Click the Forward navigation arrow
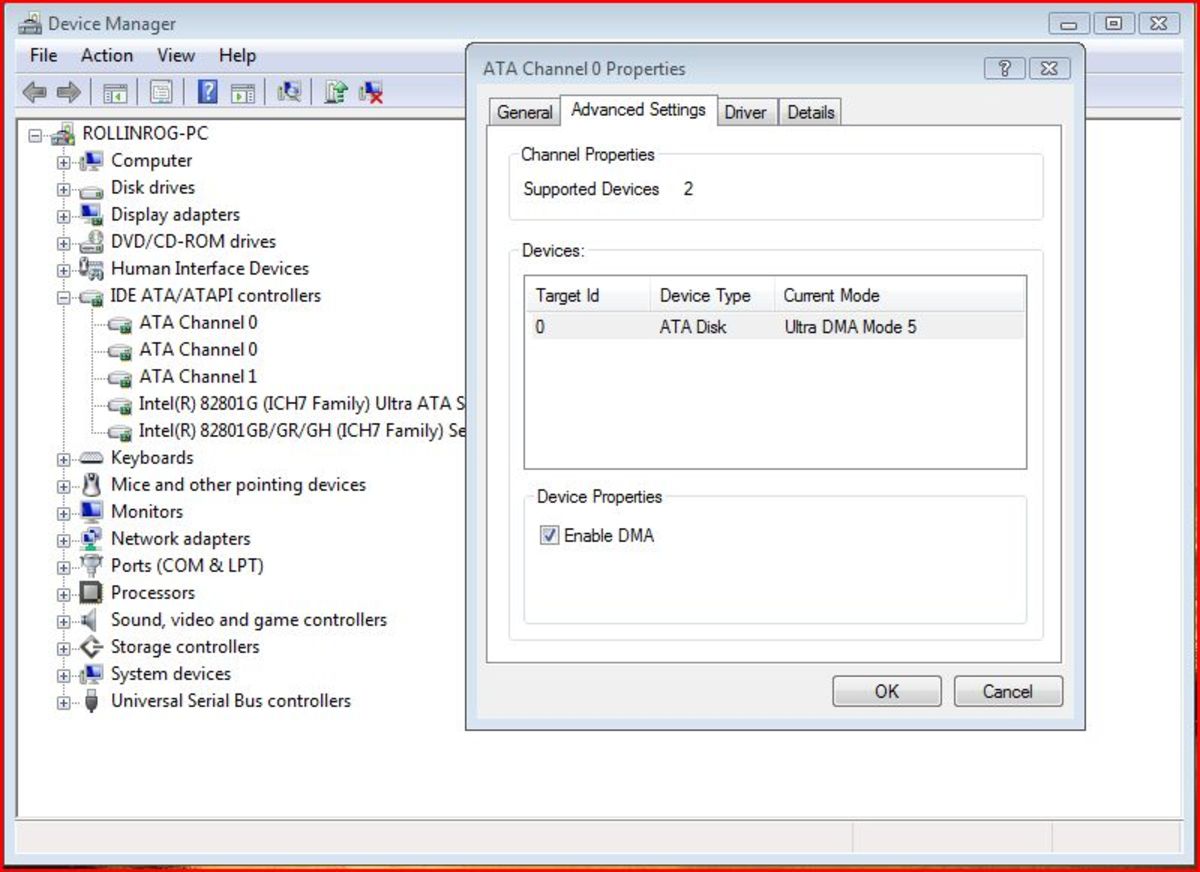This screenshot has width=1200, height=872. pos(68,91)
